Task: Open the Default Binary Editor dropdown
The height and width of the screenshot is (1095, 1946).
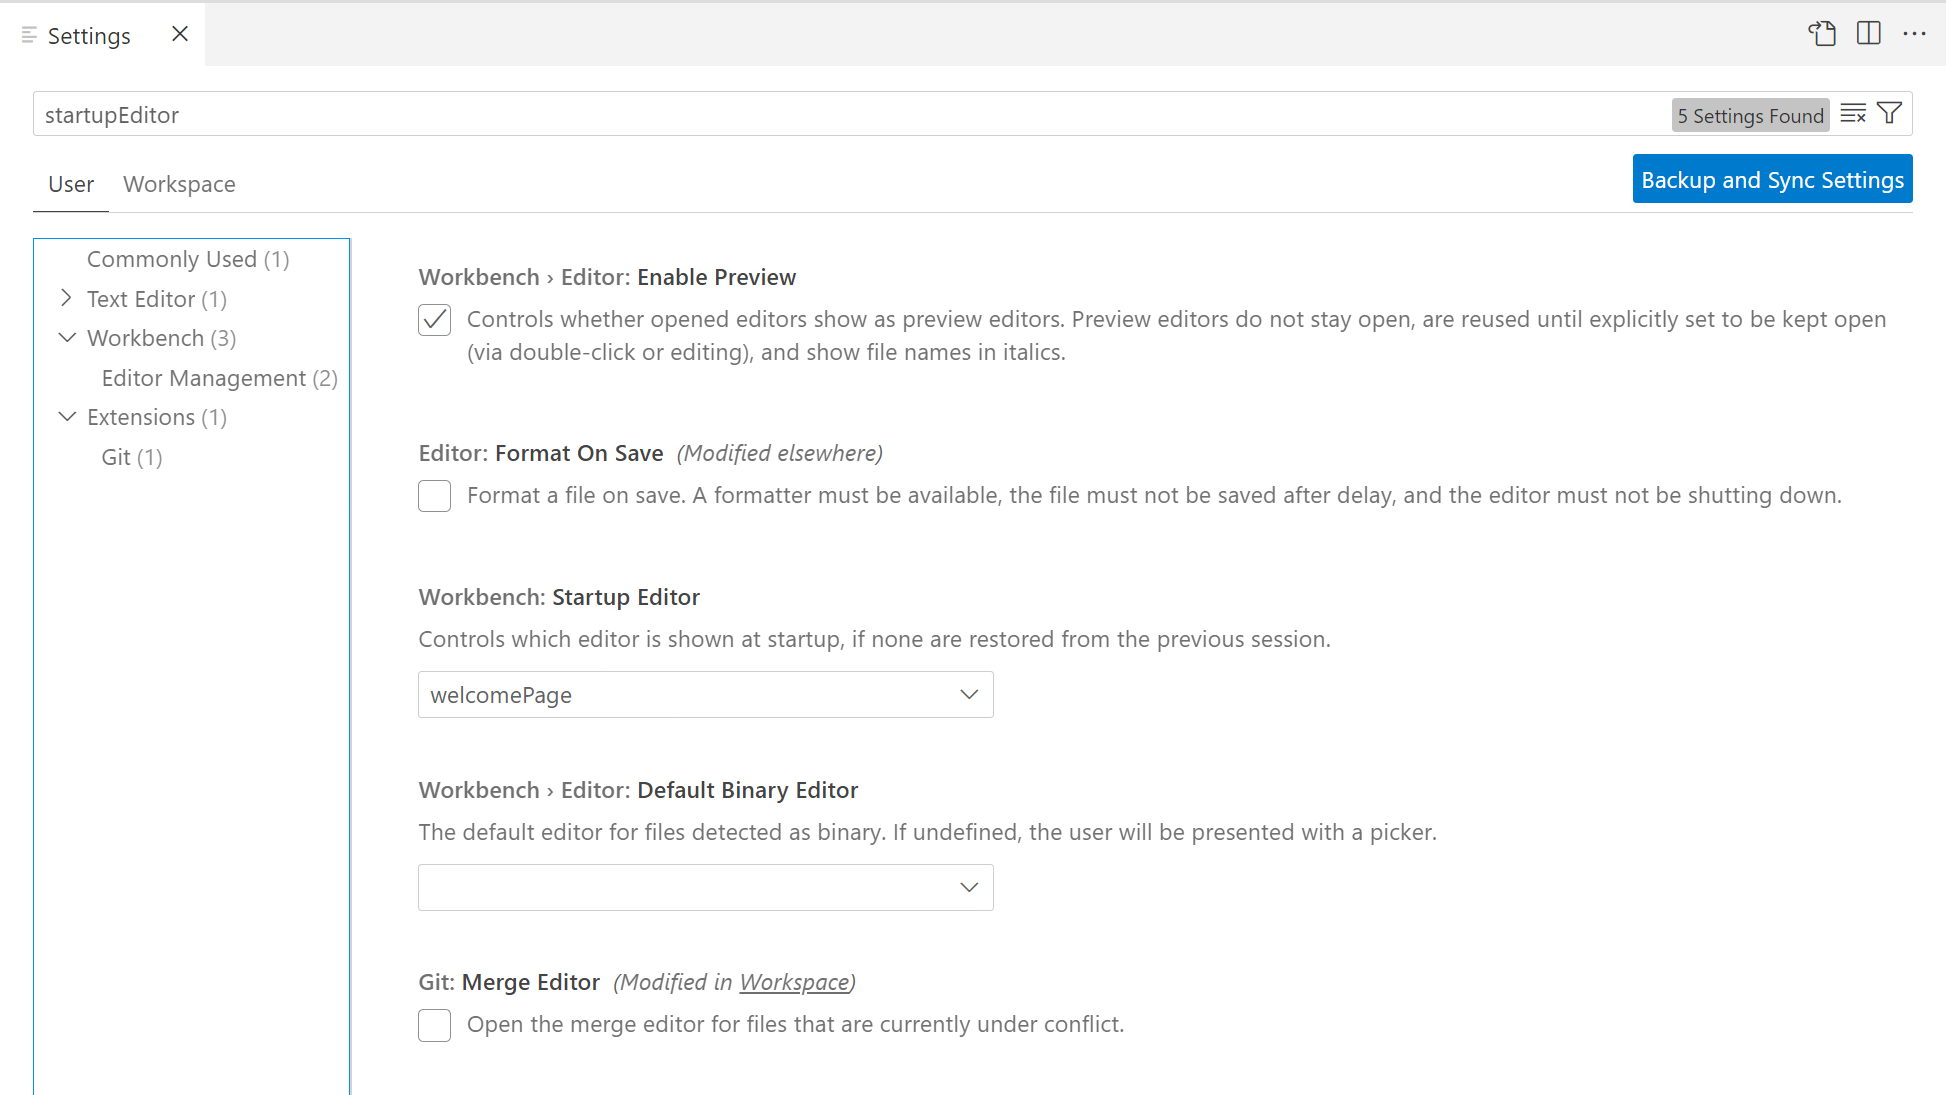Action: click(705, 887)
